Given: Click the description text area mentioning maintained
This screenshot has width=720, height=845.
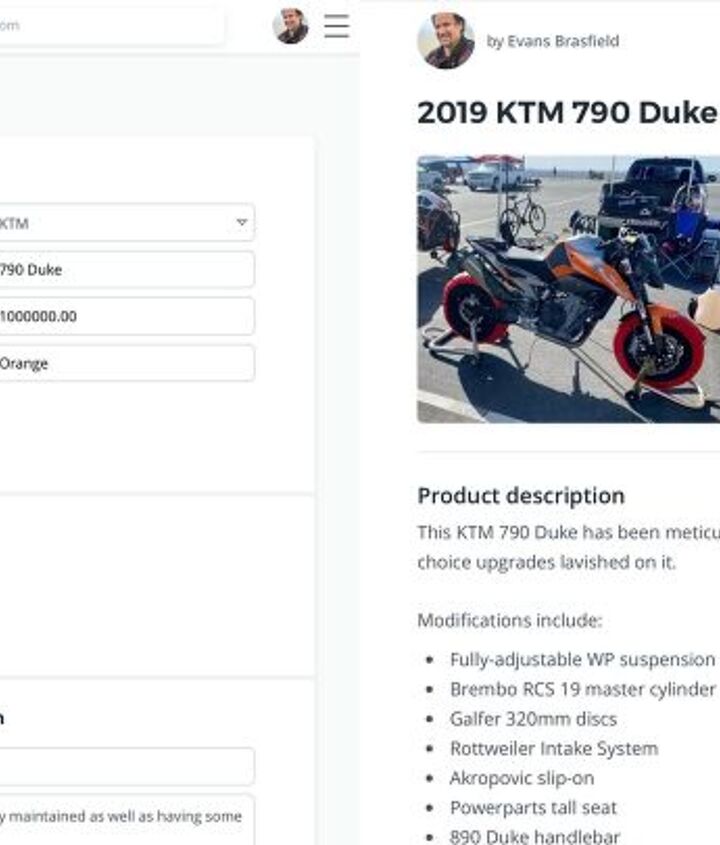Looking at the screenshot, I should click(x=124, y=818).
